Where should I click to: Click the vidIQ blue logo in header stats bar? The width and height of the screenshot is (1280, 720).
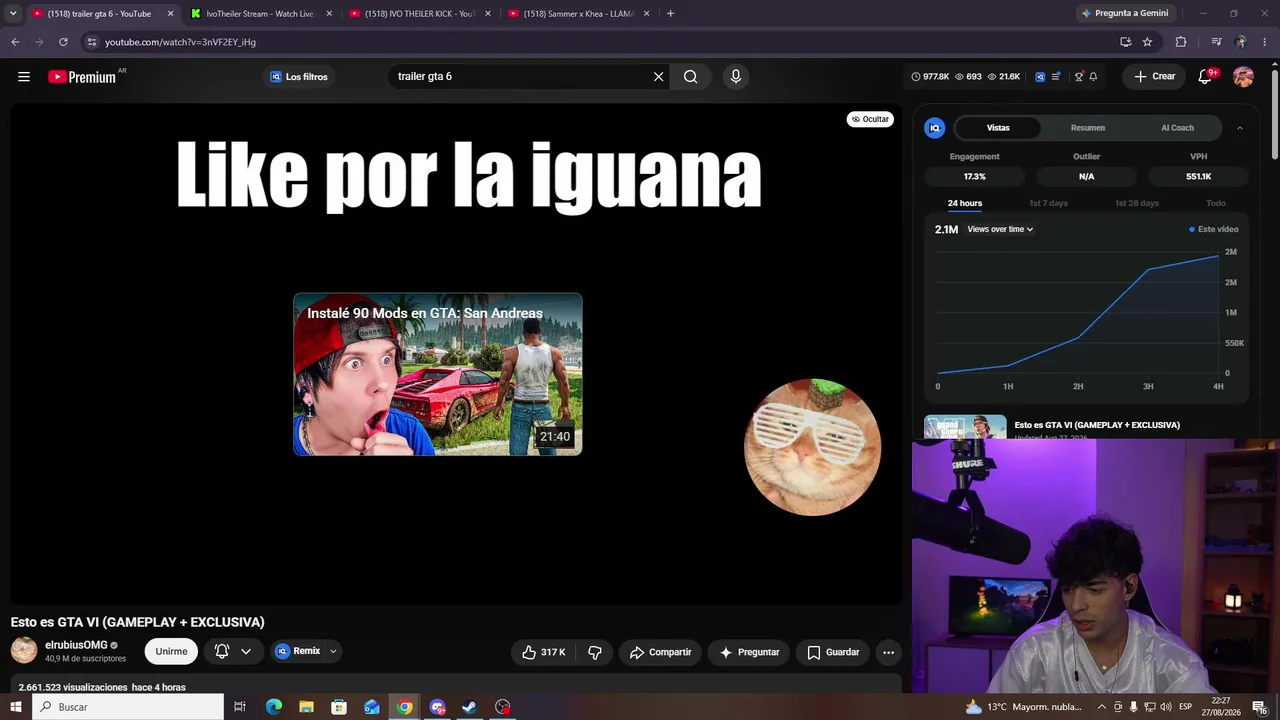coord(1040,77)
